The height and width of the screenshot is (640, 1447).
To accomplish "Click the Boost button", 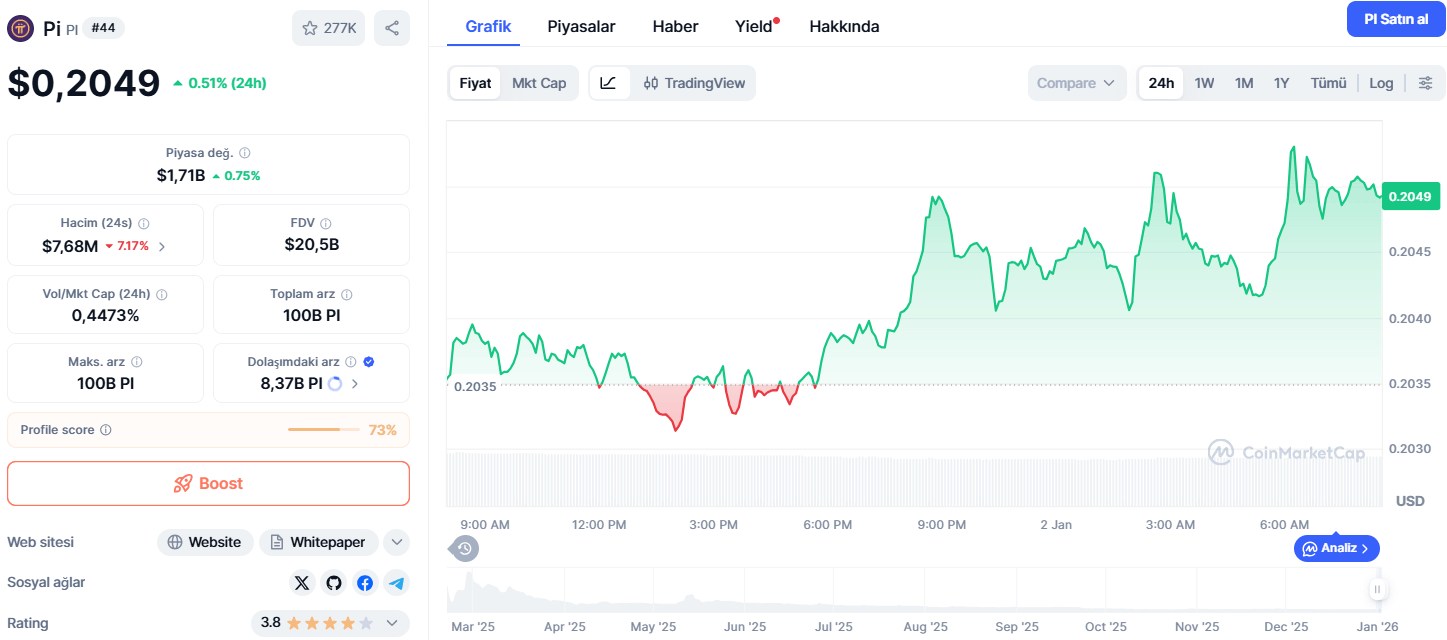I will (x=208, y=483).
